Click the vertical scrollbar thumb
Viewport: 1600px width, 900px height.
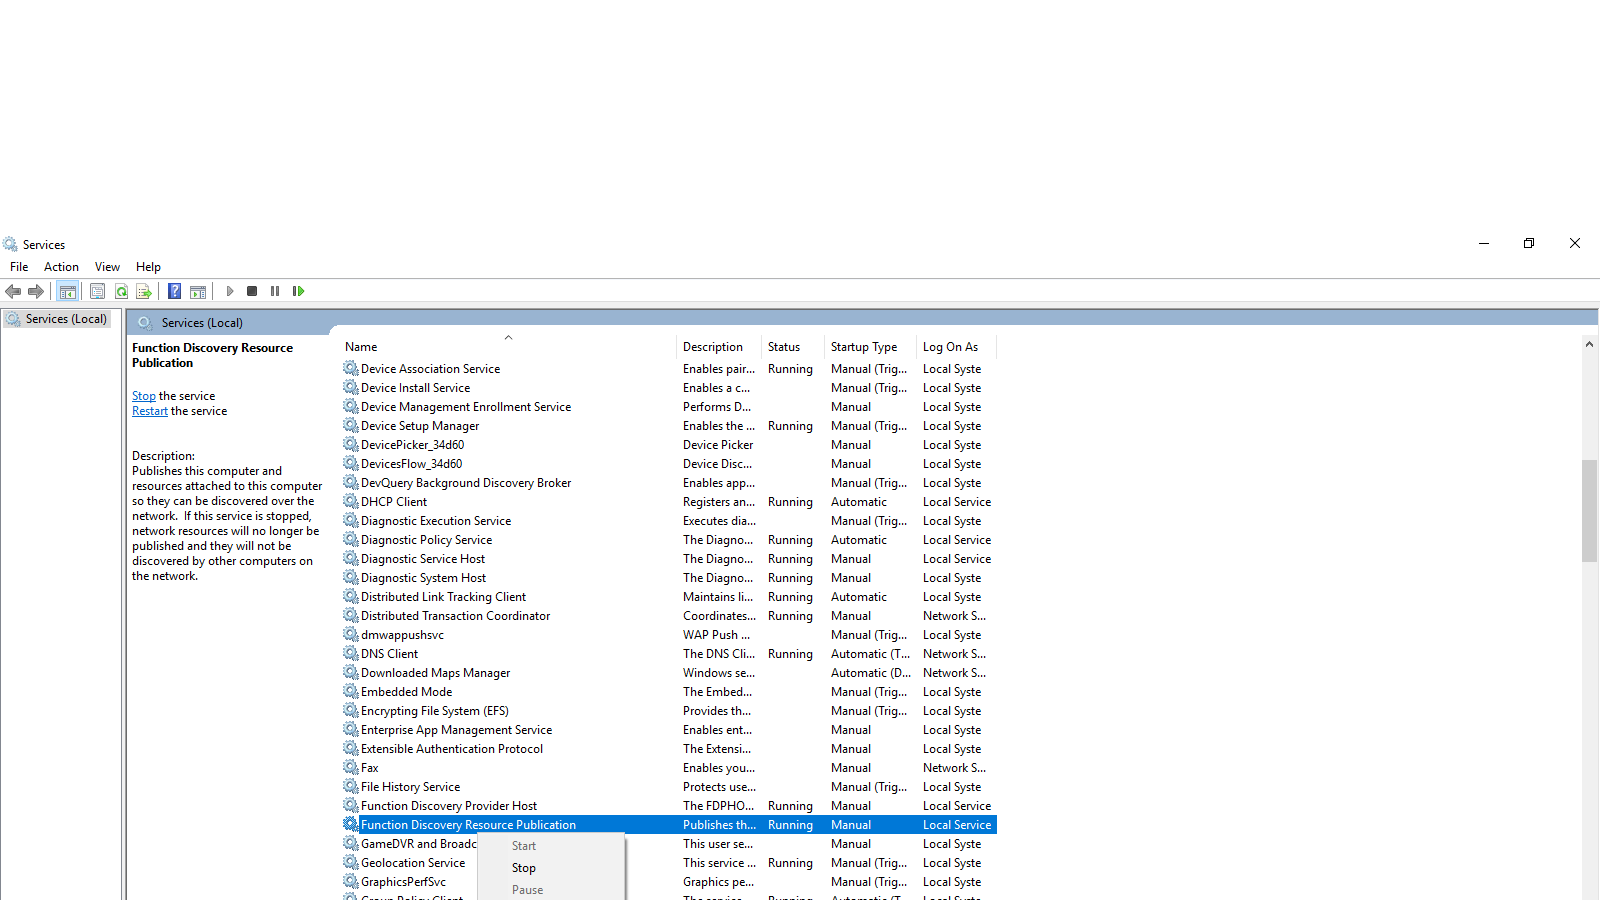[x=1589, y=510]
